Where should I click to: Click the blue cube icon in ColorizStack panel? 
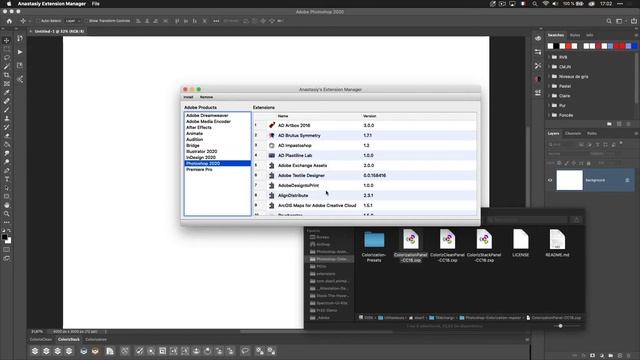tap(84, 351)
